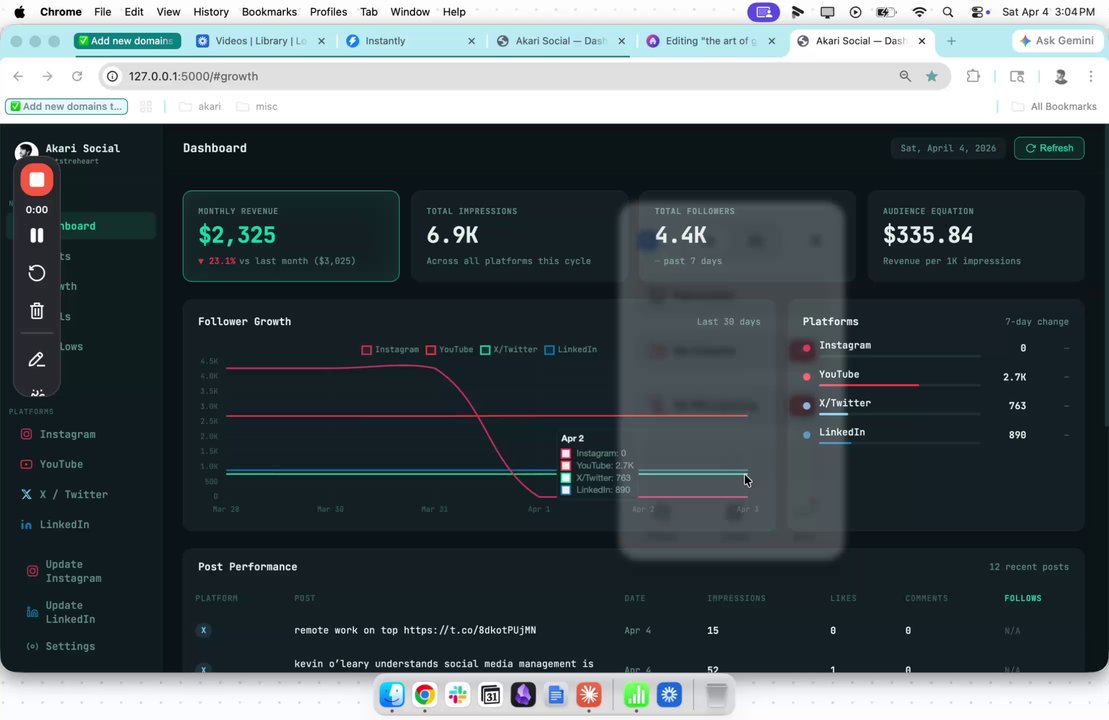Restart the recording via circular arrow

click(37, 273)
